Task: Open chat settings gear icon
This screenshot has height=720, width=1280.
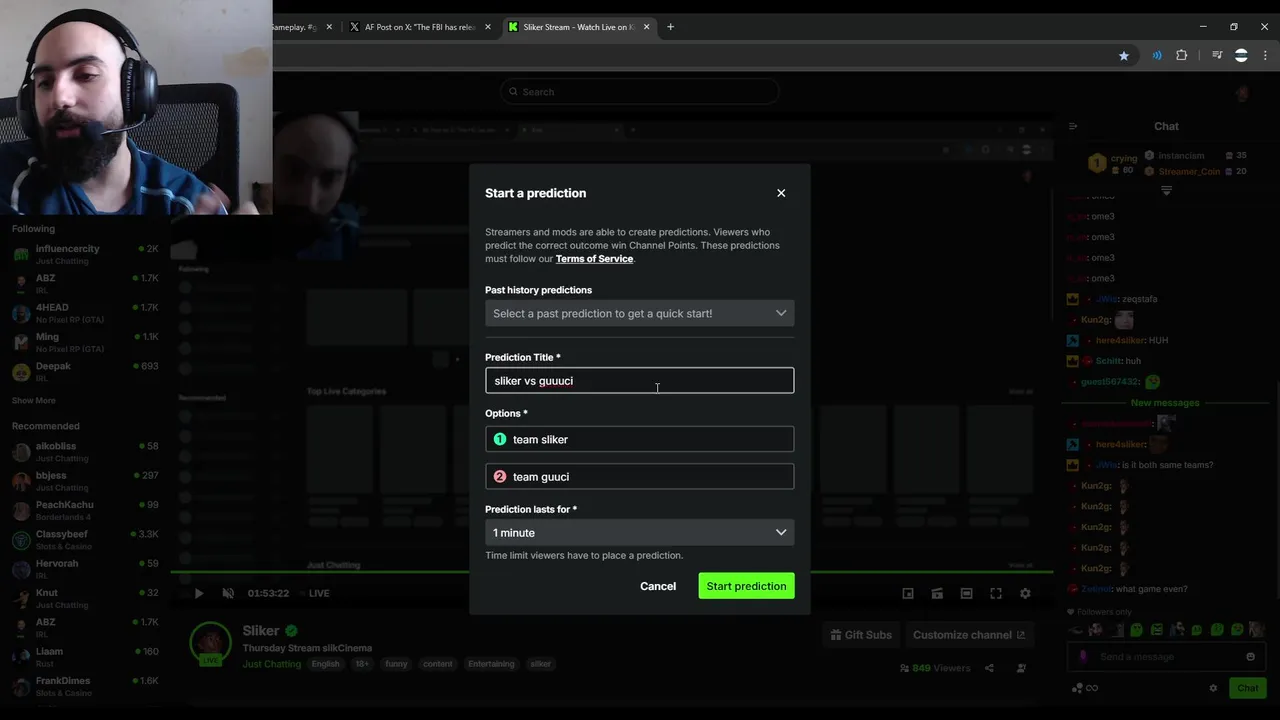Action: pyautogui.click(x=1213, y=688)
